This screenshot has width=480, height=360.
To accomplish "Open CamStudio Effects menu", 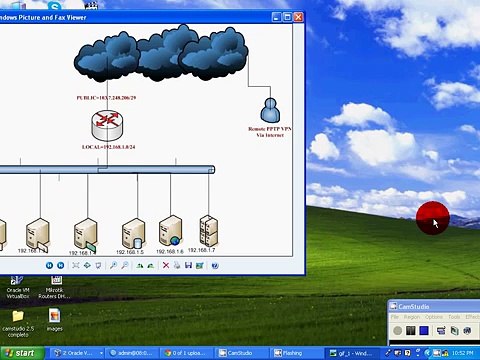I will click(x=472, y=317).
